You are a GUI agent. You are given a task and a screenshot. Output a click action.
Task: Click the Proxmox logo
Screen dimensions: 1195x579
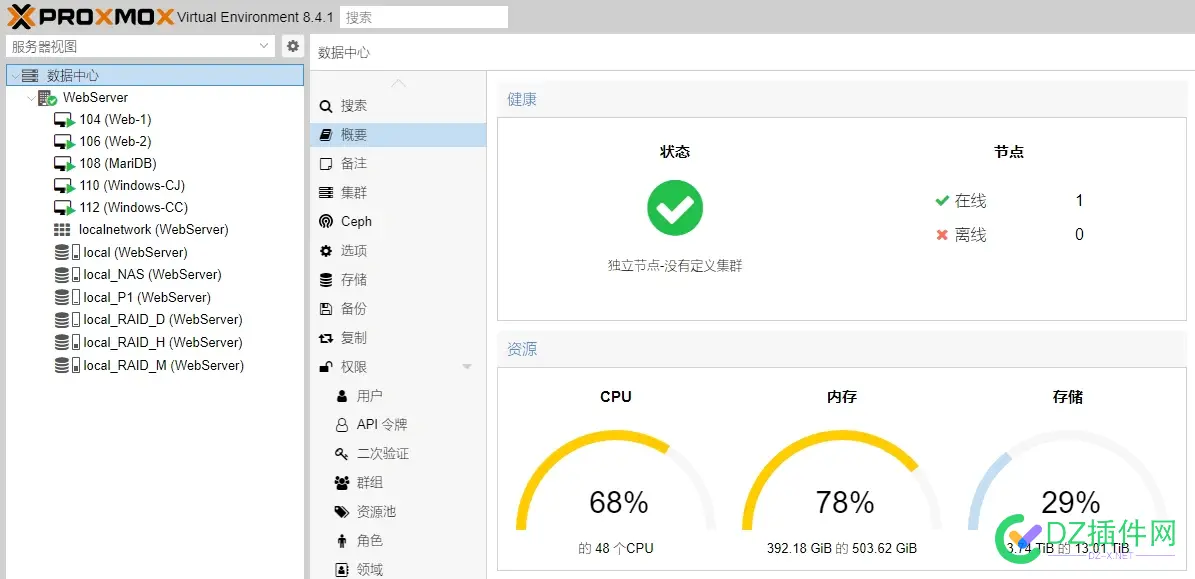90,16
